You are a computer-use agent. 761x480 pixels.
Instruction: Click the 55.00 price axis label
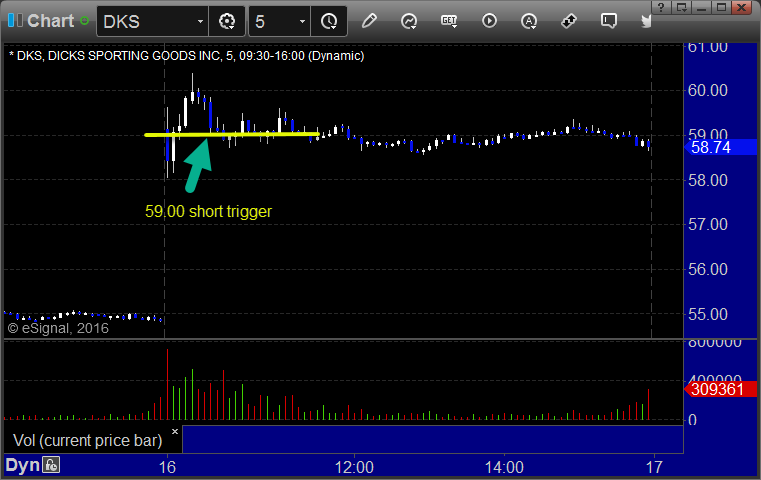tap(708, 314)
